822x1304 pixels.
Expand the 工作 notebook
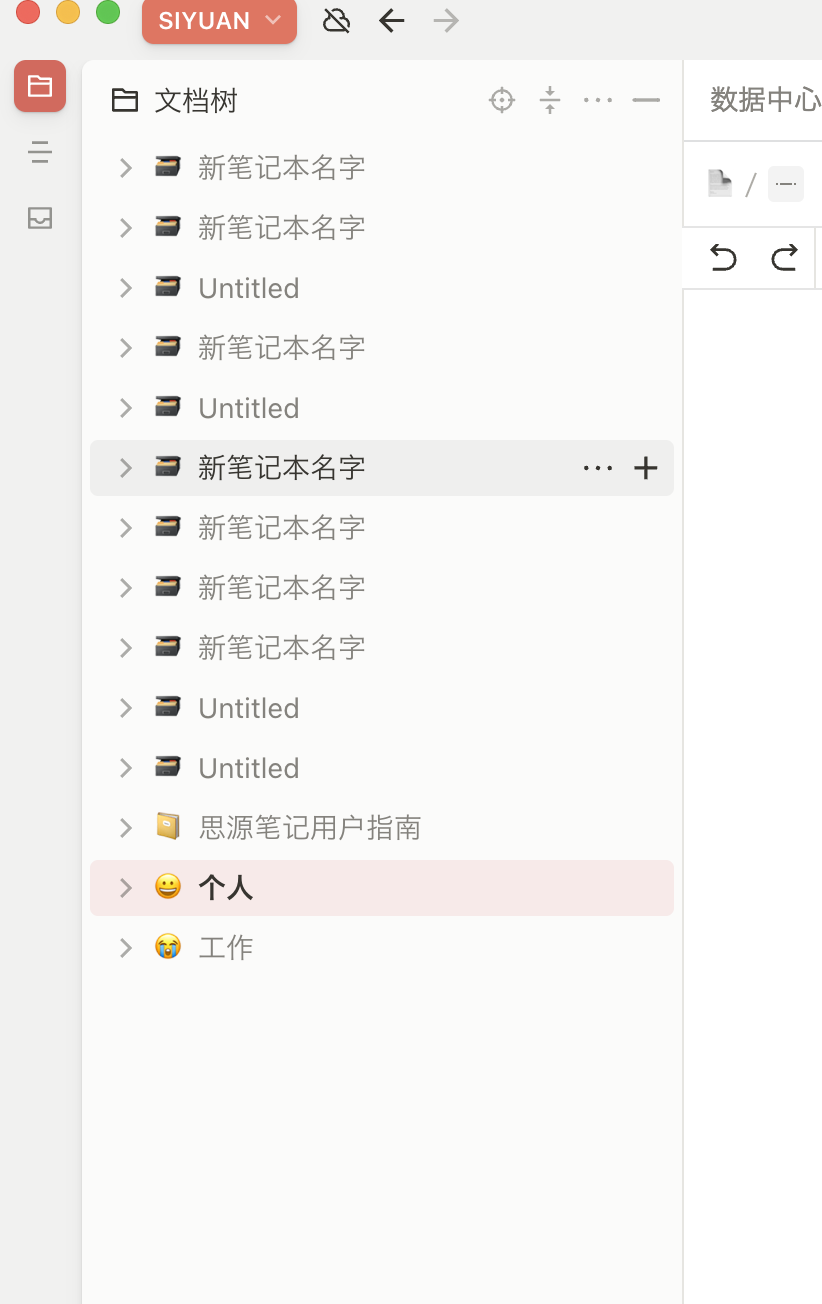(x=126, y=948)
